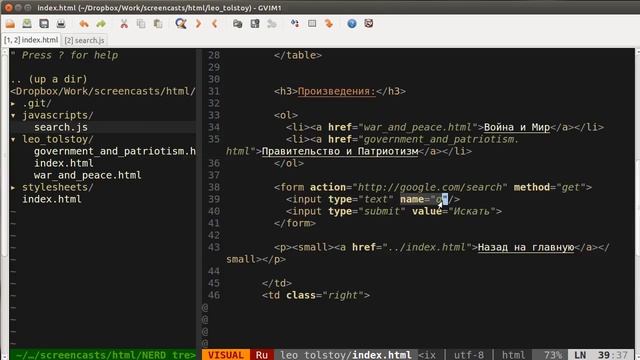Load a saved session icon
The height and width of the screenshot is (360, 640).
tap(238, 24)
